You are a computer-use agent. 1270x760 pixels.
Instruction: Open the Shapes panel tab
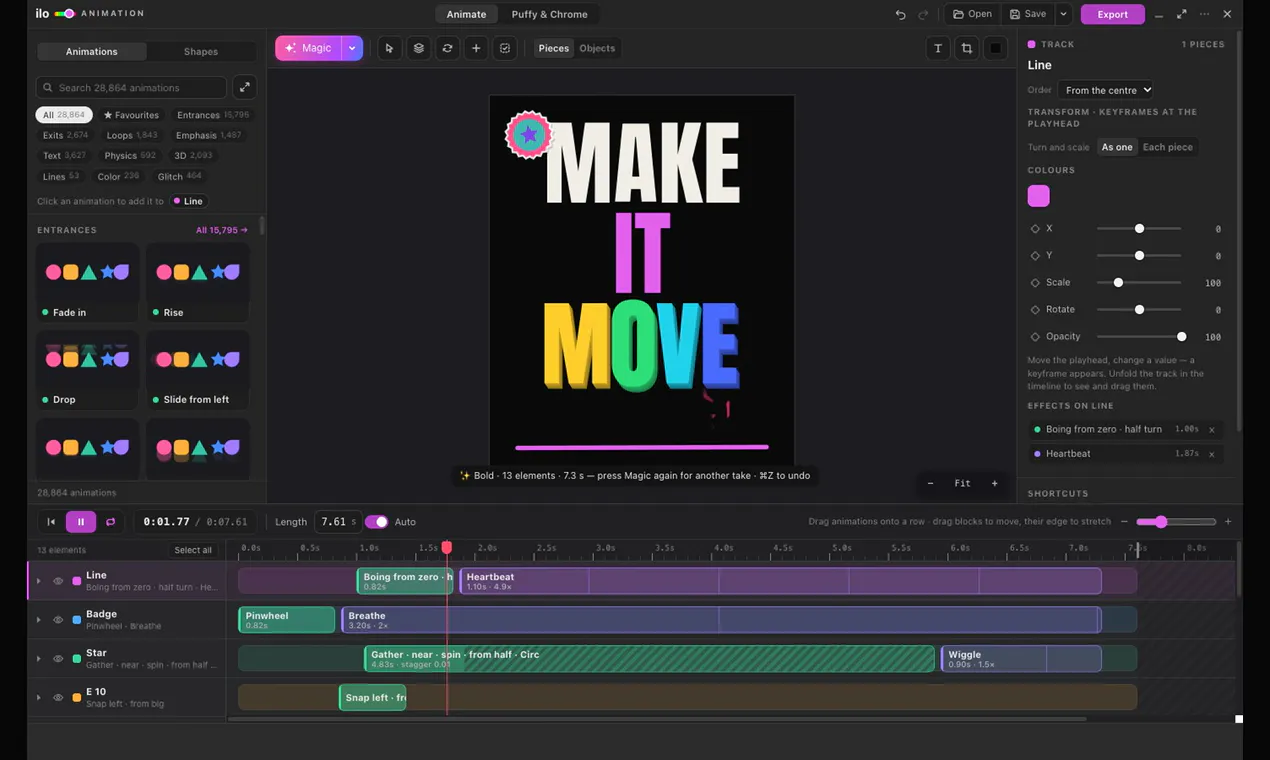tap(201, 51)
